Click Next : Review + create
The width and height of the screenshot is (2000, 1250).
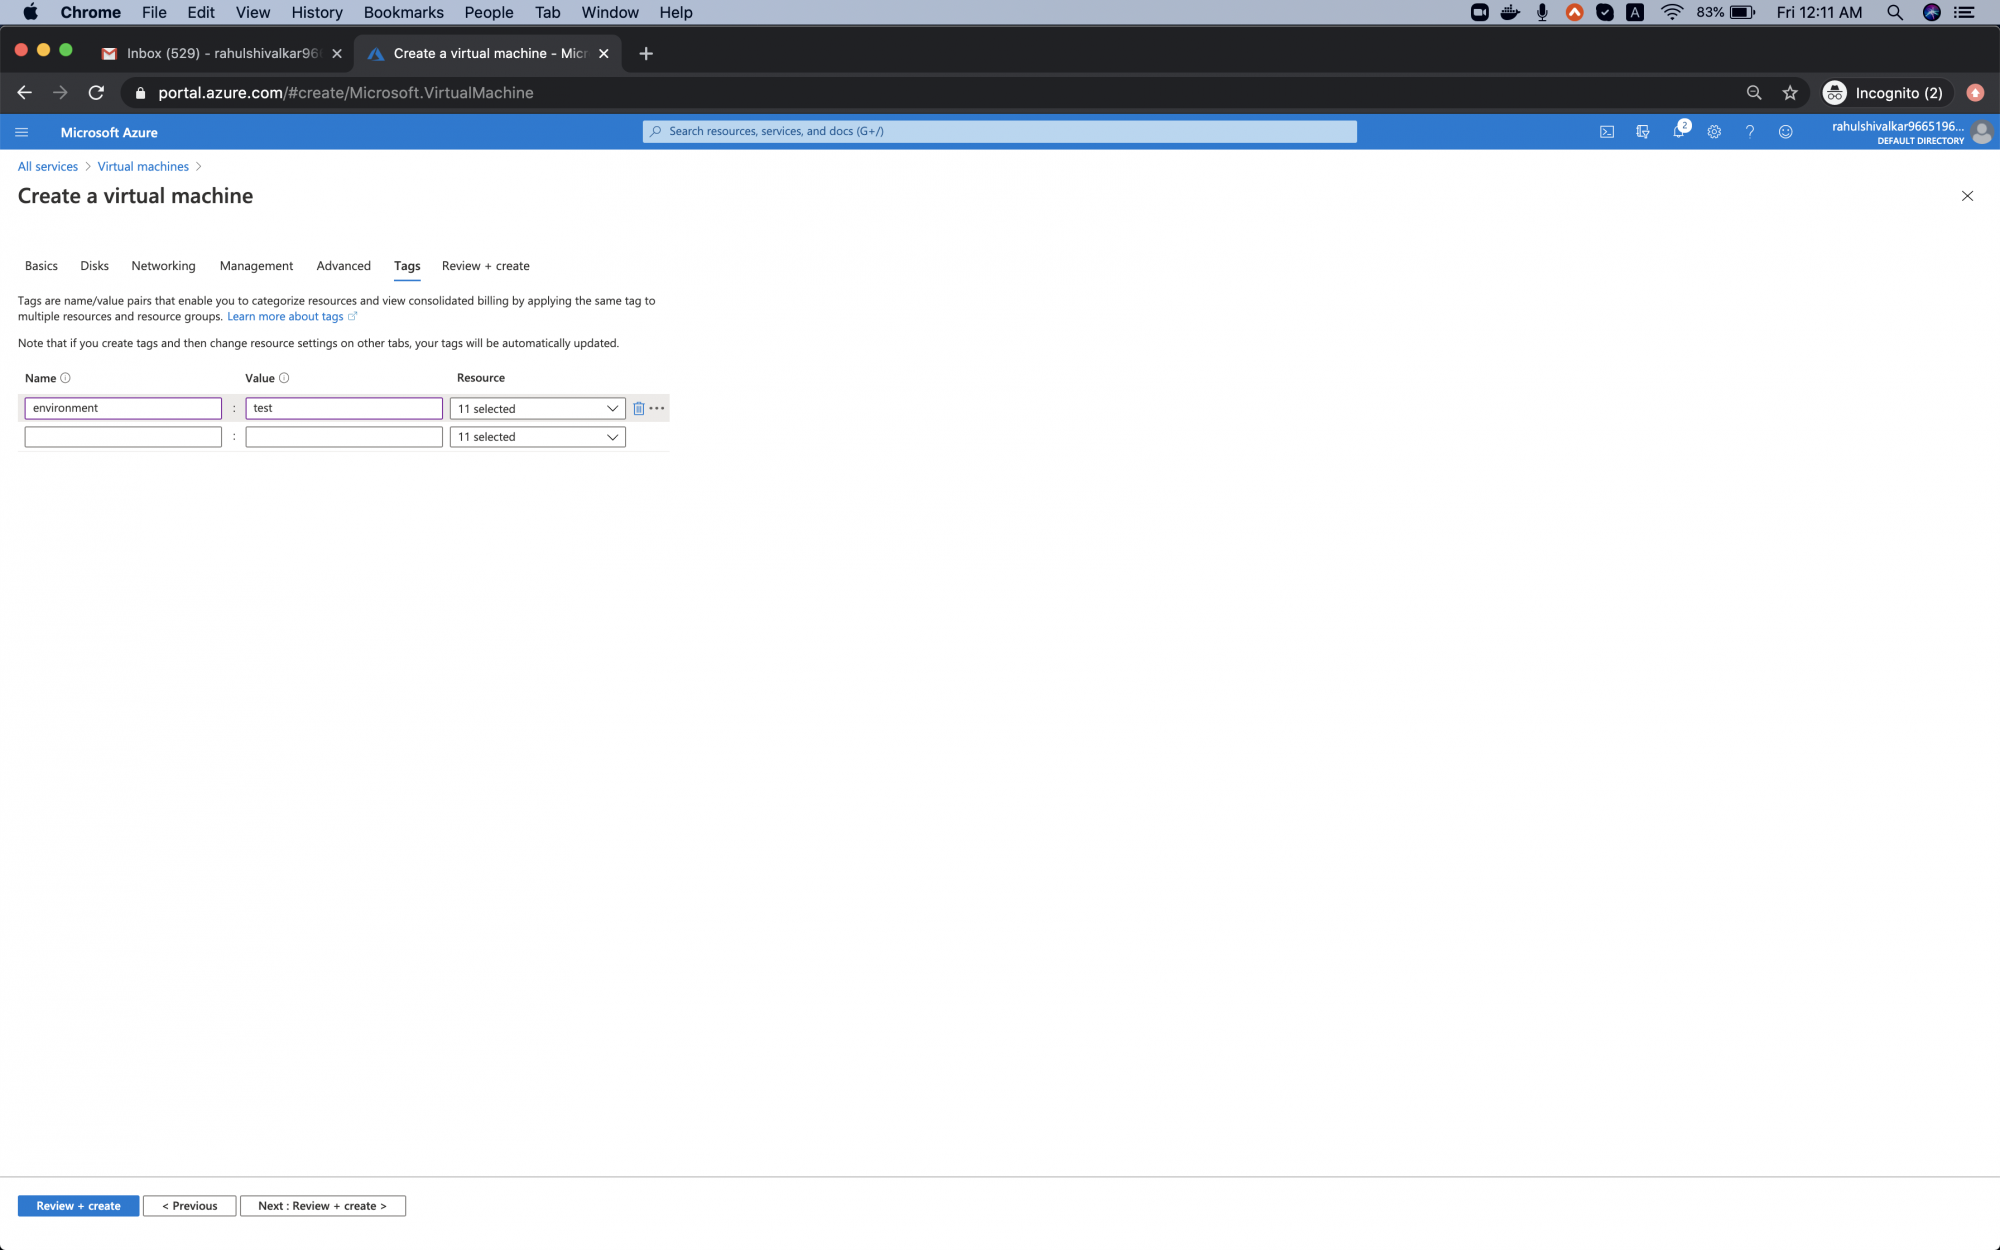pos(322,1205)
